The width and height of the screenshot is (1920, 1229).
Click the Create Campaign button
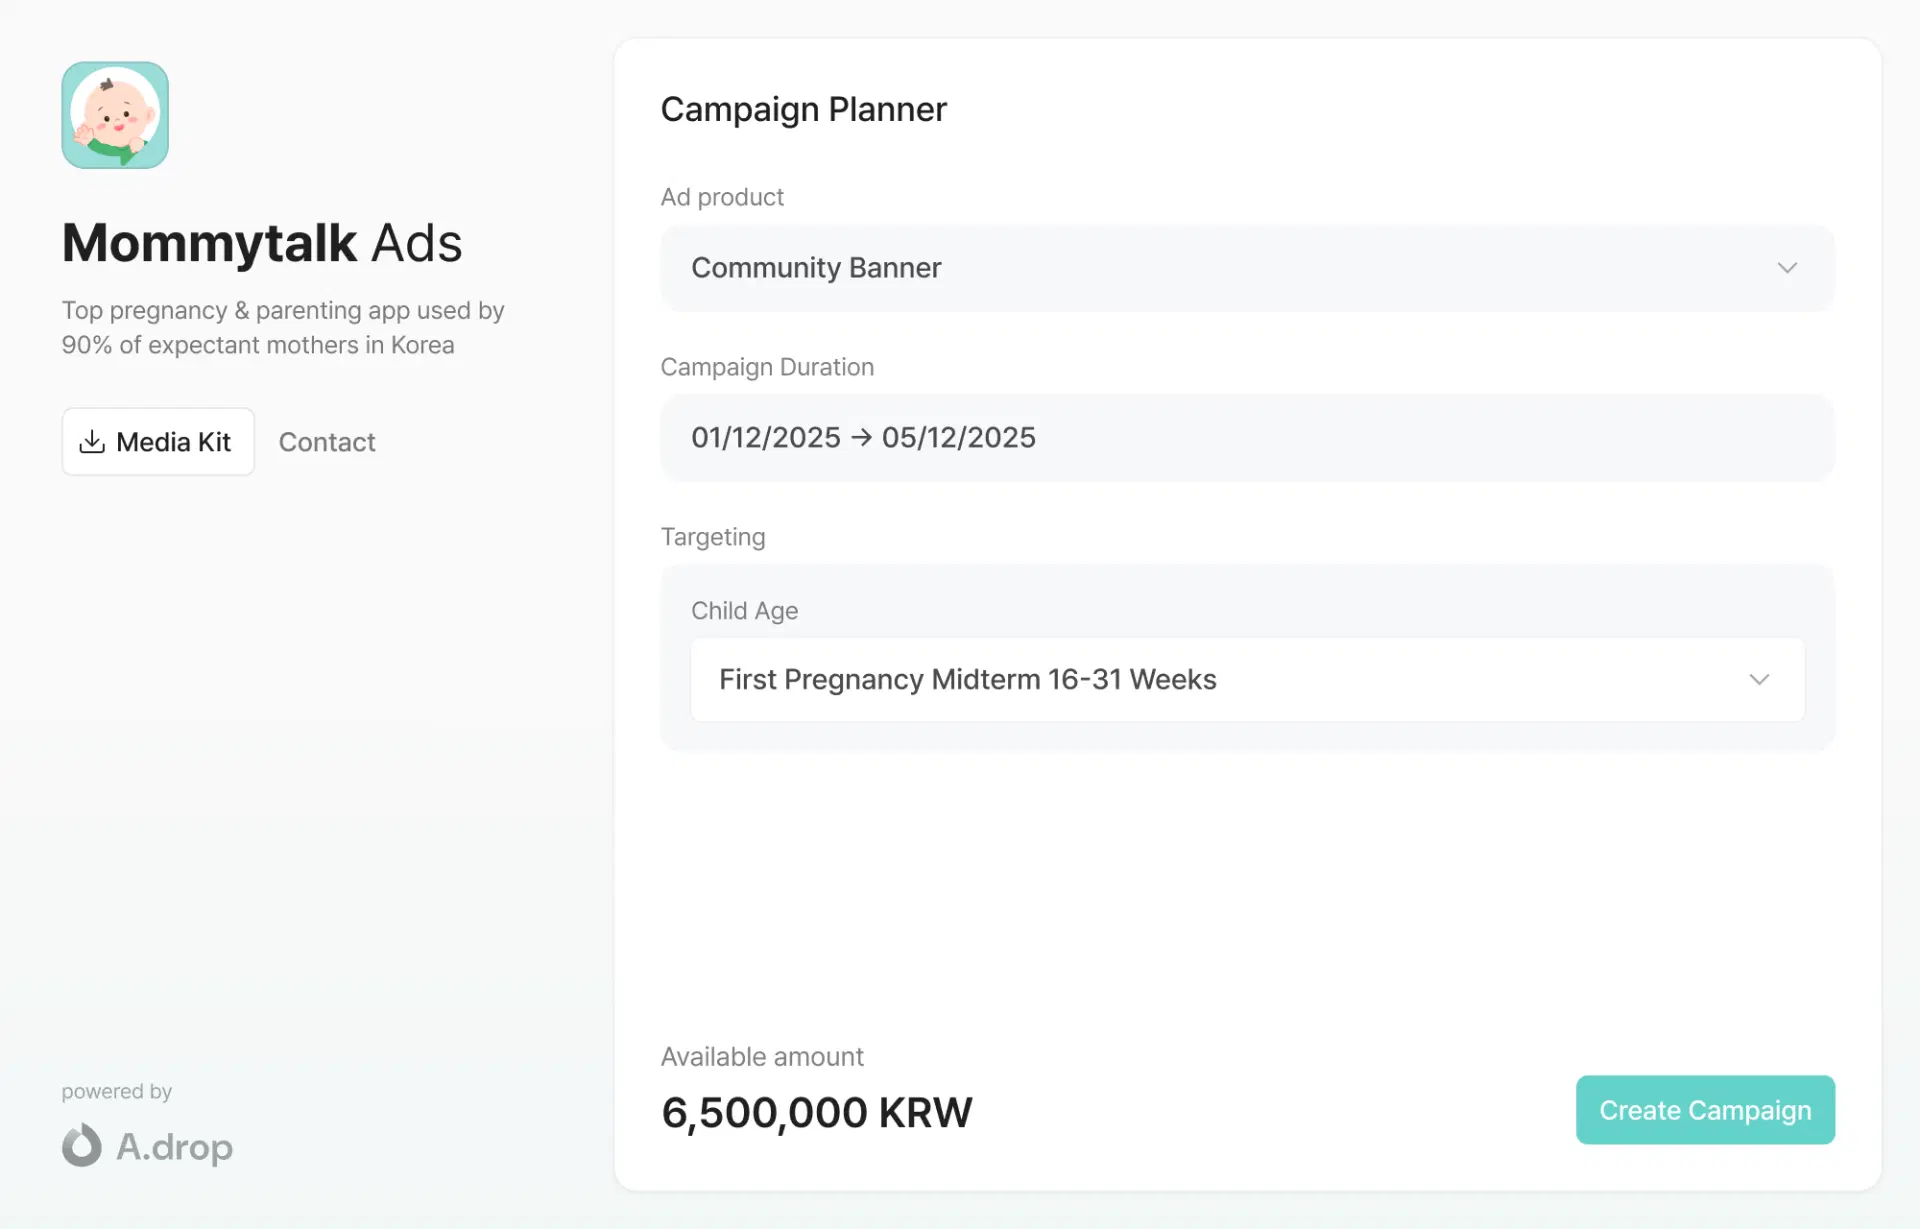[1705, 1110]
